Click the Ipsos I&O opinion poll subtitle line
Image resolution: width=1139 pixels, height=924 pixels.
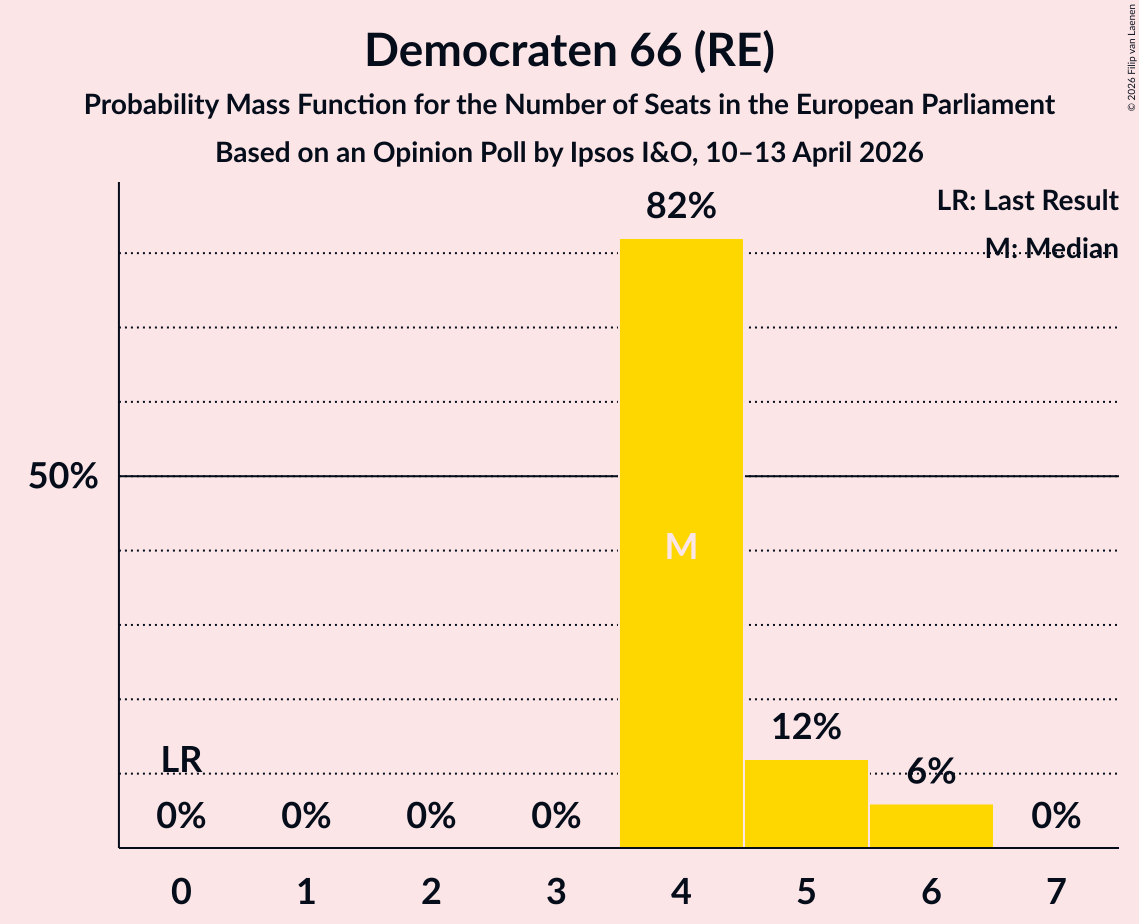click(569, 153)
